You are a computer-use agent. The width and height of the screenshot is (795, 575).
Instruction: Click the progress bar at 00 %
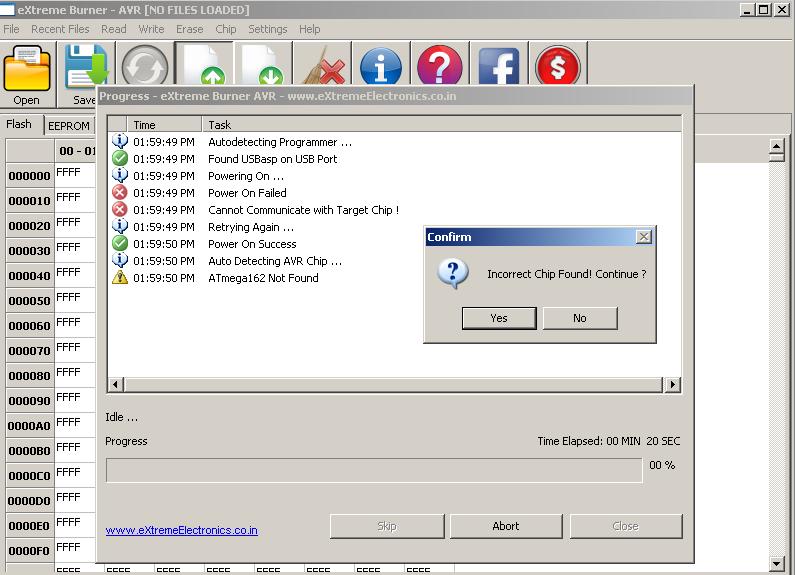tap(374, 471)
